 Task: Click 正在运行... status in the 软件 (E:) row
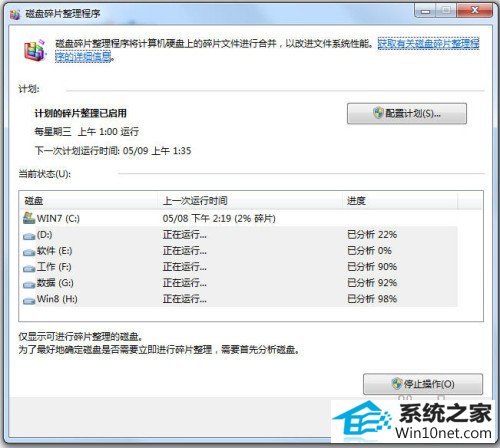185,251
